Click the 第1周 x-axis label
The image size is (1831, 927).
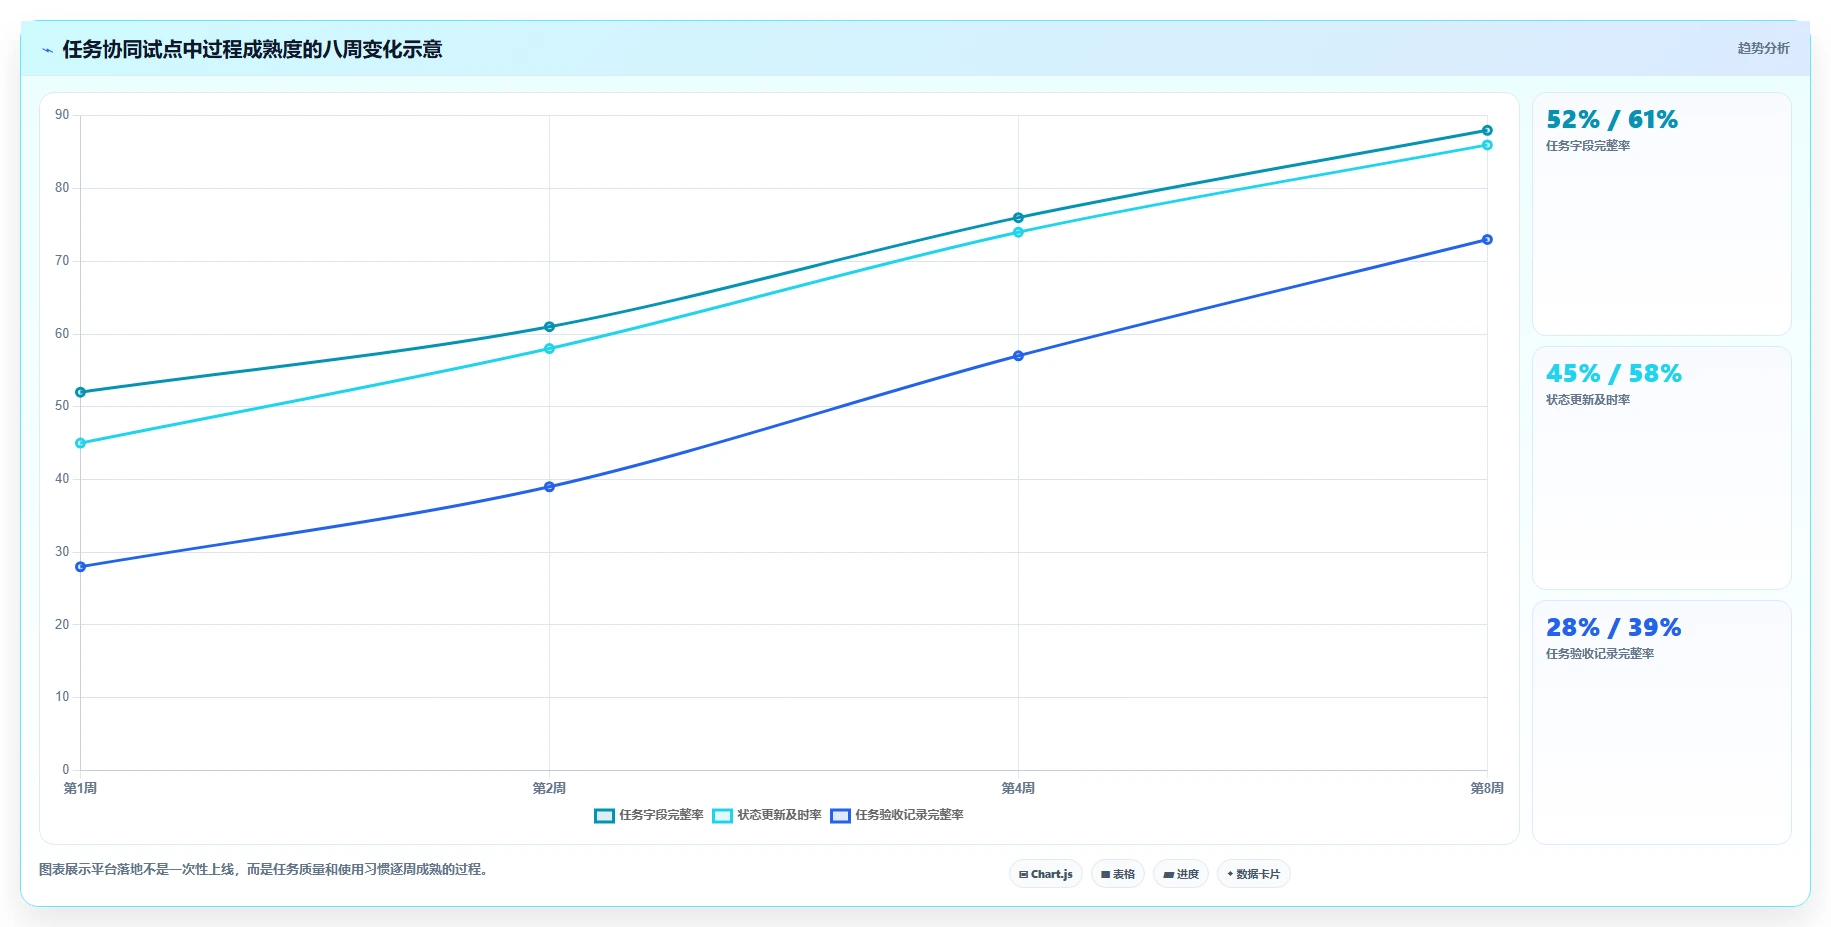[81, 789]
